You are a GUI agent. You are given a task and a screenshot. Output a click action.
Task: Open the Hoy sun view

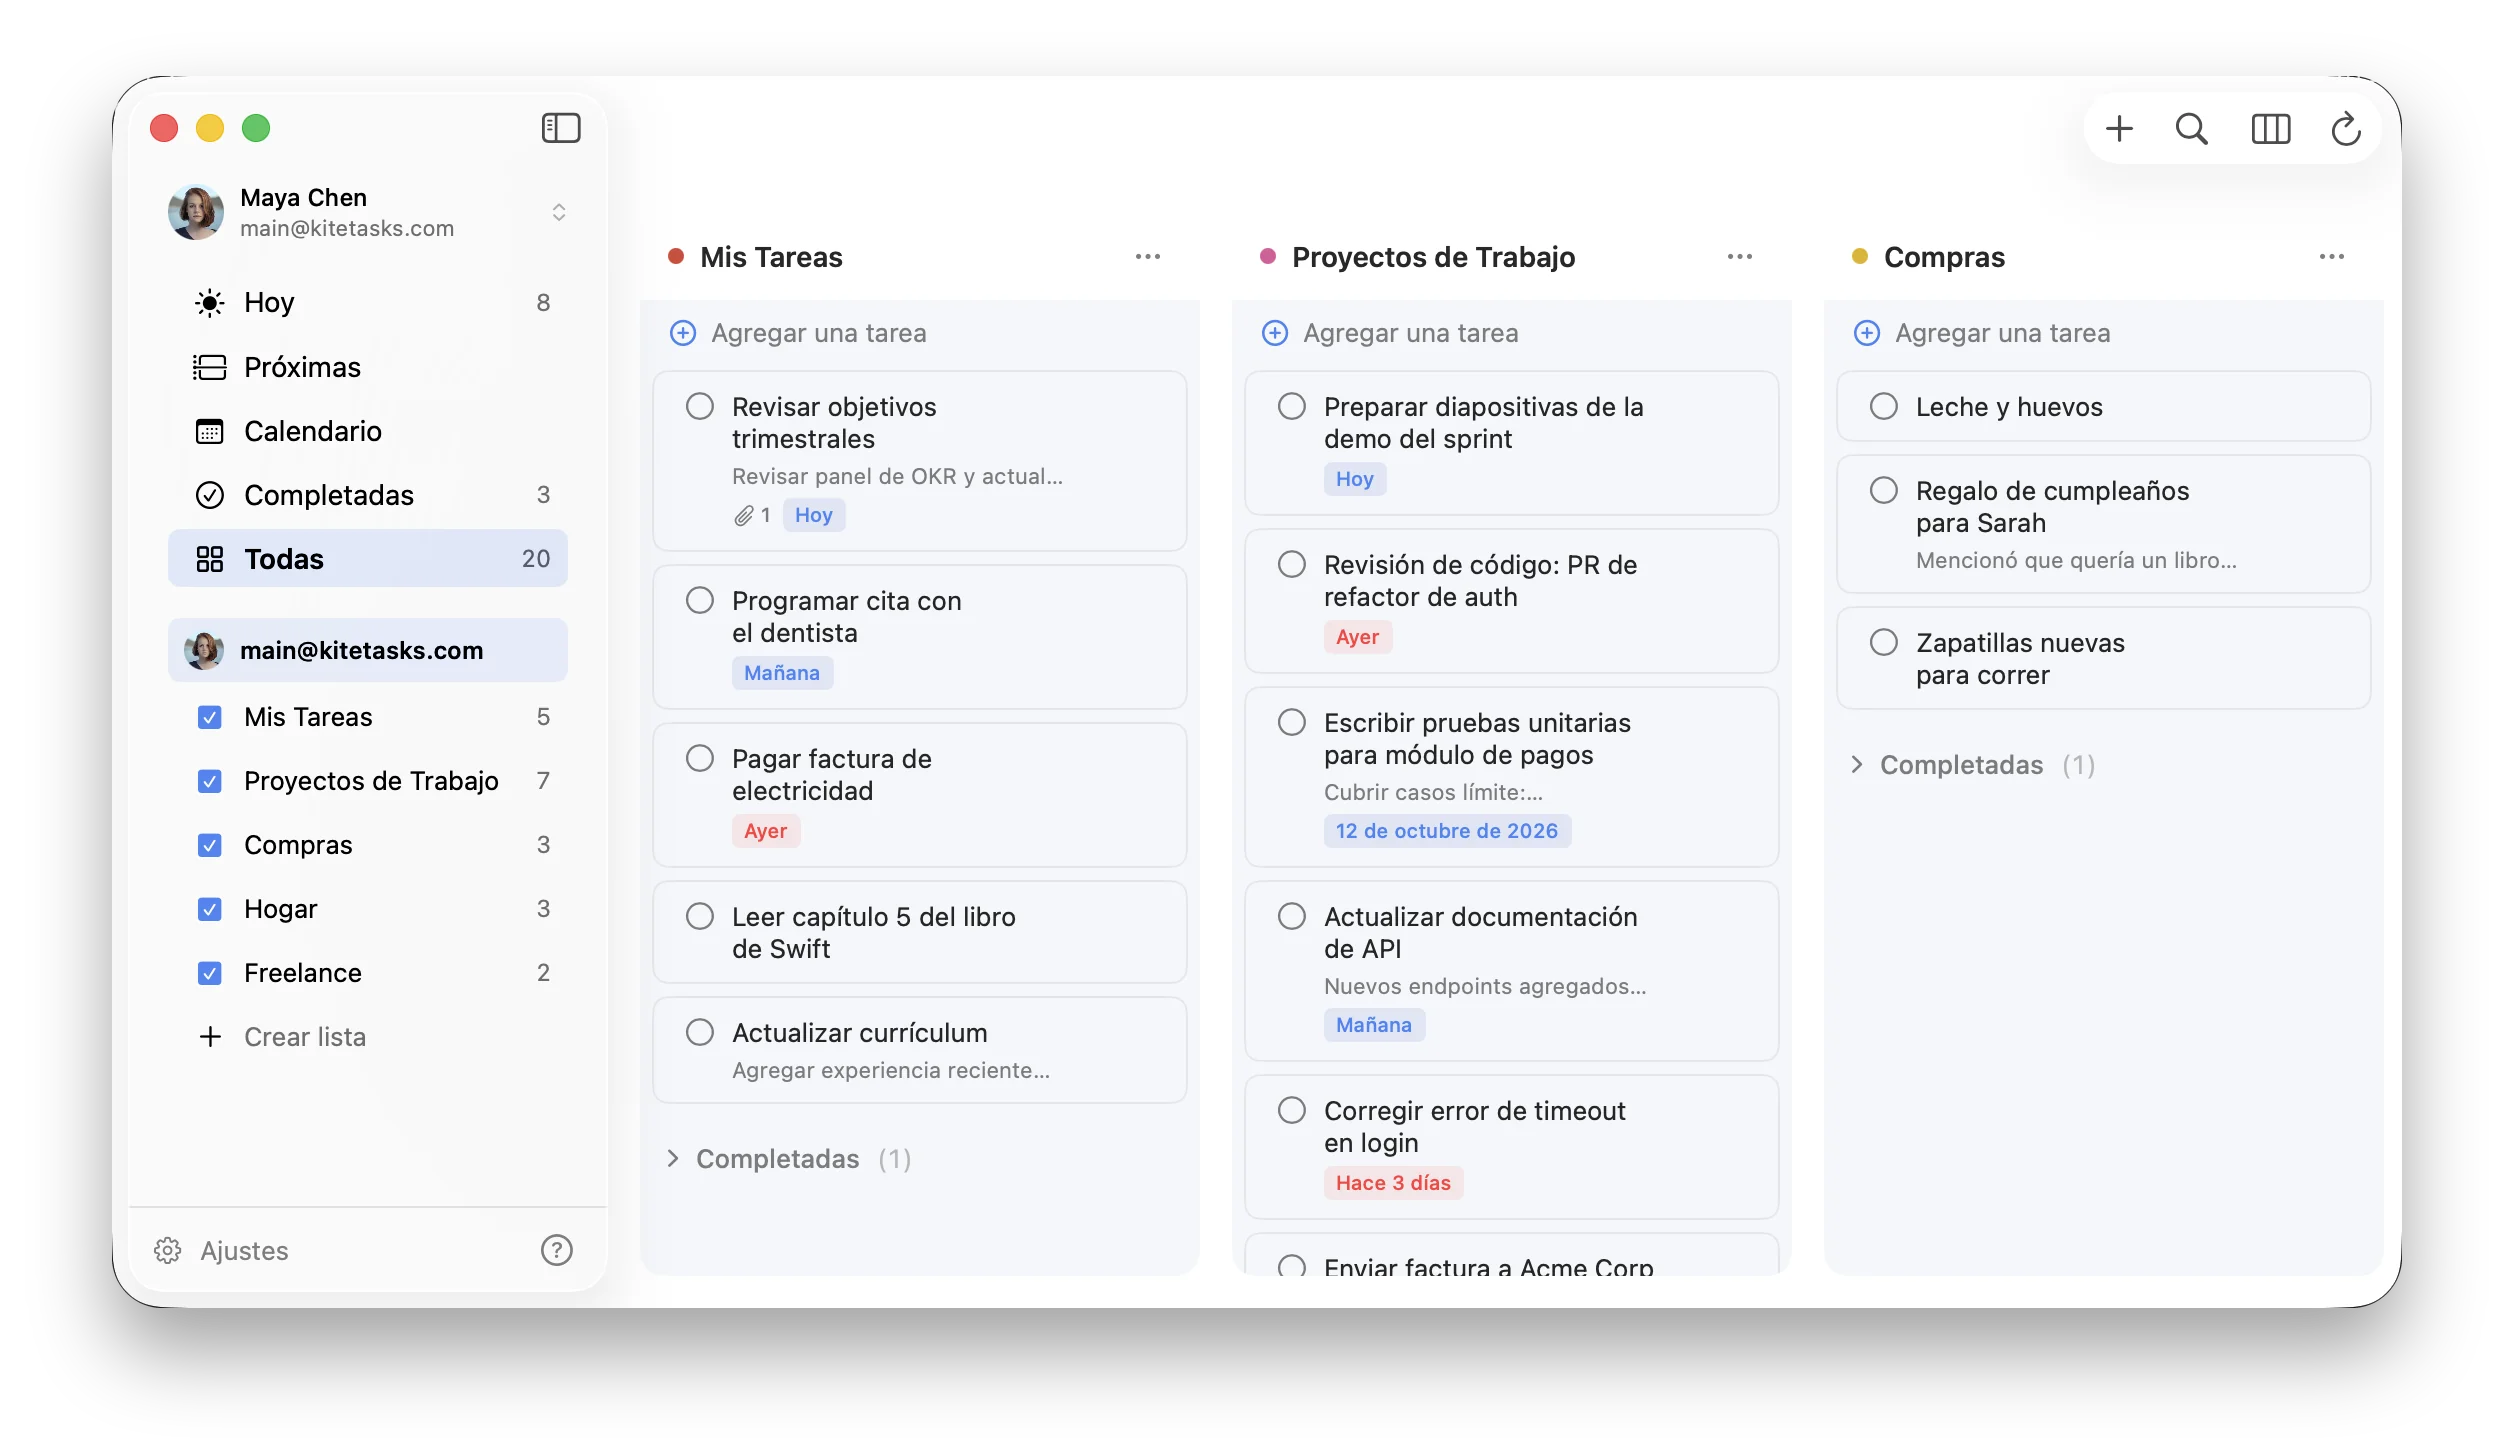click(368, 302)
